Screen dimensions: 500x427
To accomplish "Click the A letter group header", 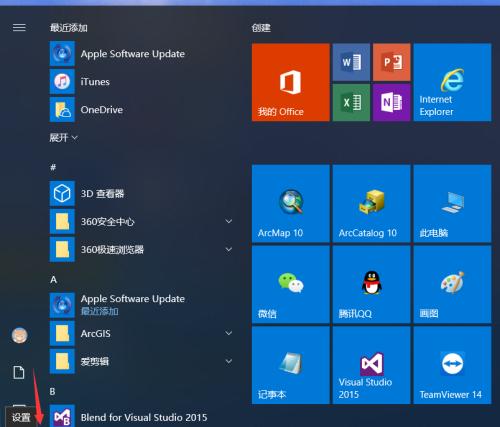I will [53, 279].
